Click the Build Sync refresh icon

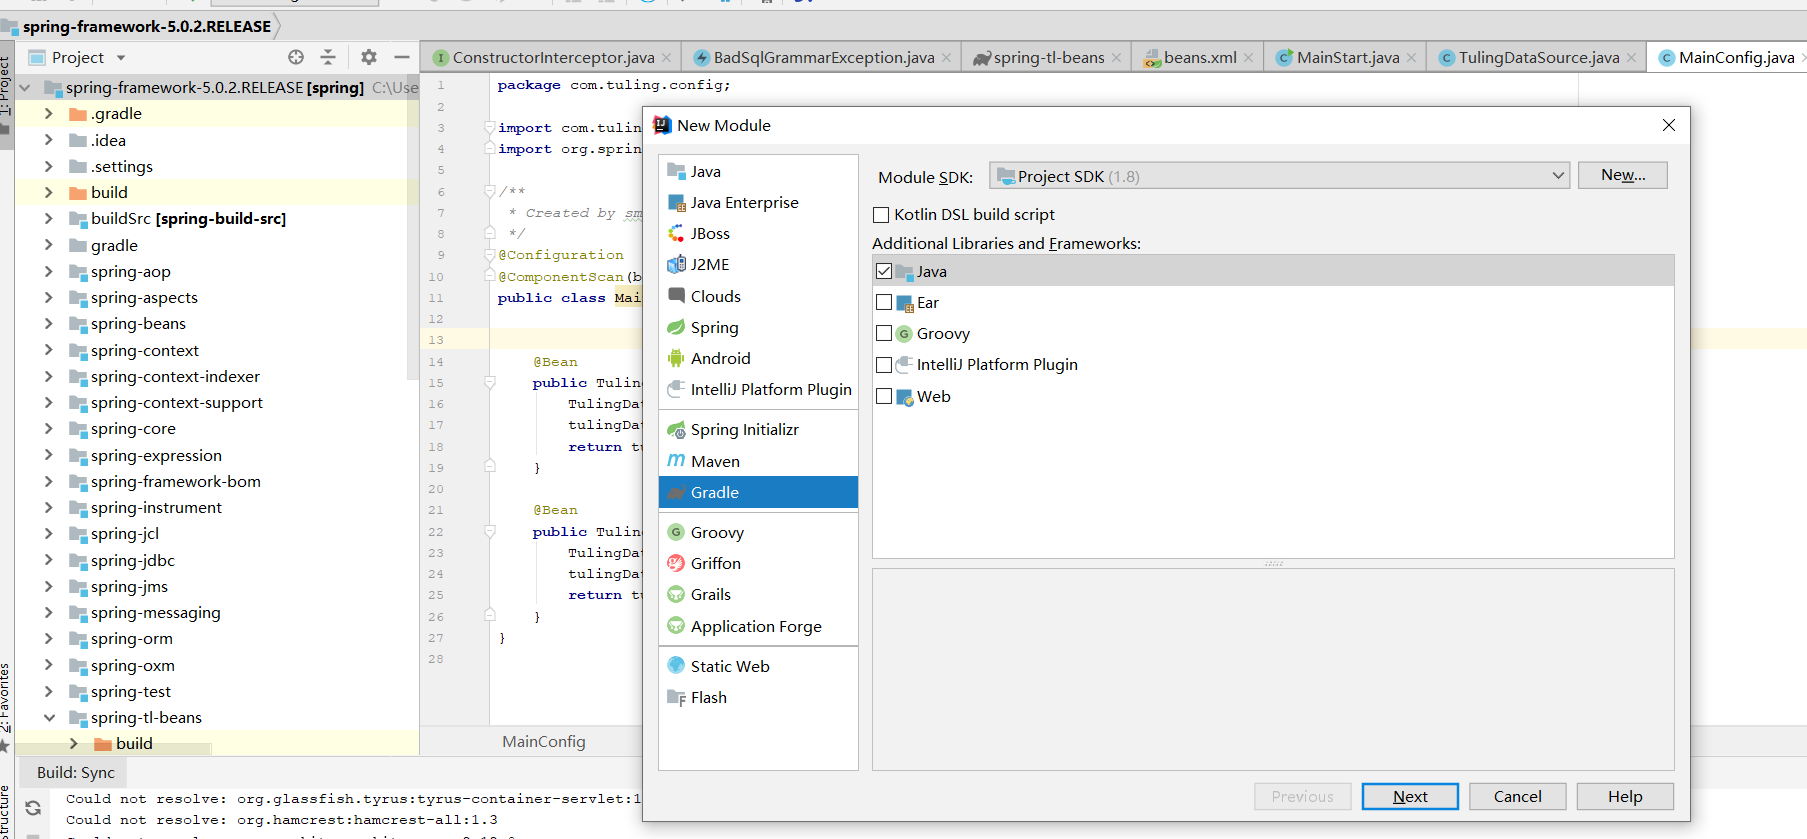[x=33, y=807]
